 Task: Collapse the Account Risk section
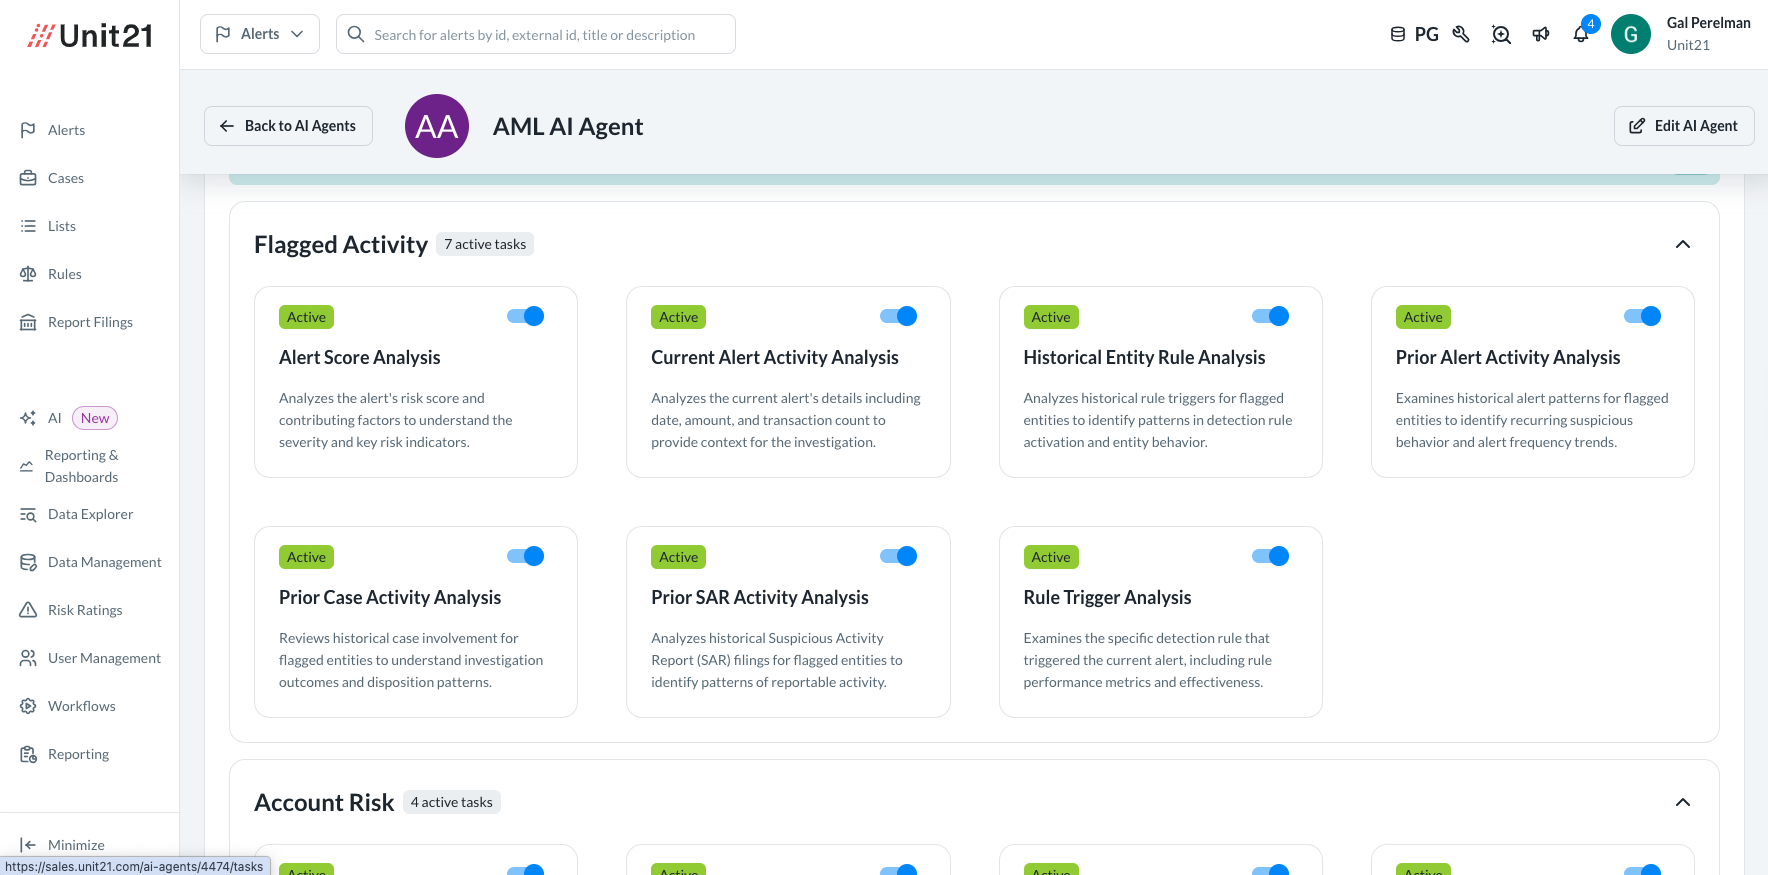point(1683,802)
